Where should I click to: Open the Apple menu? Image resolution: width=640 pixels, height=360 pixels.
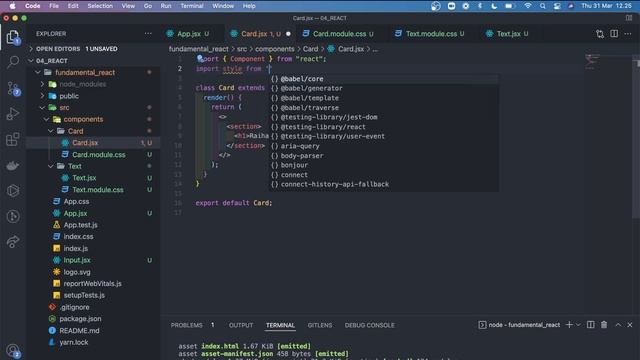coord(13,6)
